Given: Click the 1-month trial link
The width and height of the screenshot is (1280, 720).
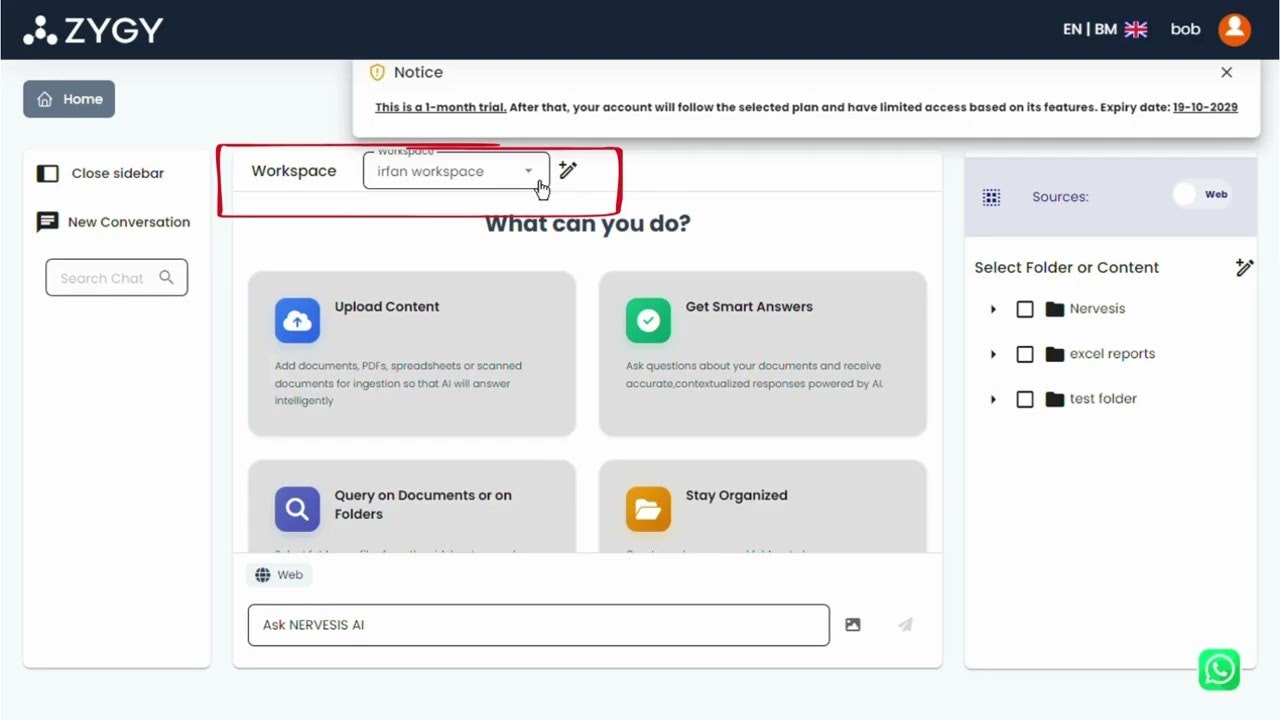Looking at the screenshot, I should point(440,107).
